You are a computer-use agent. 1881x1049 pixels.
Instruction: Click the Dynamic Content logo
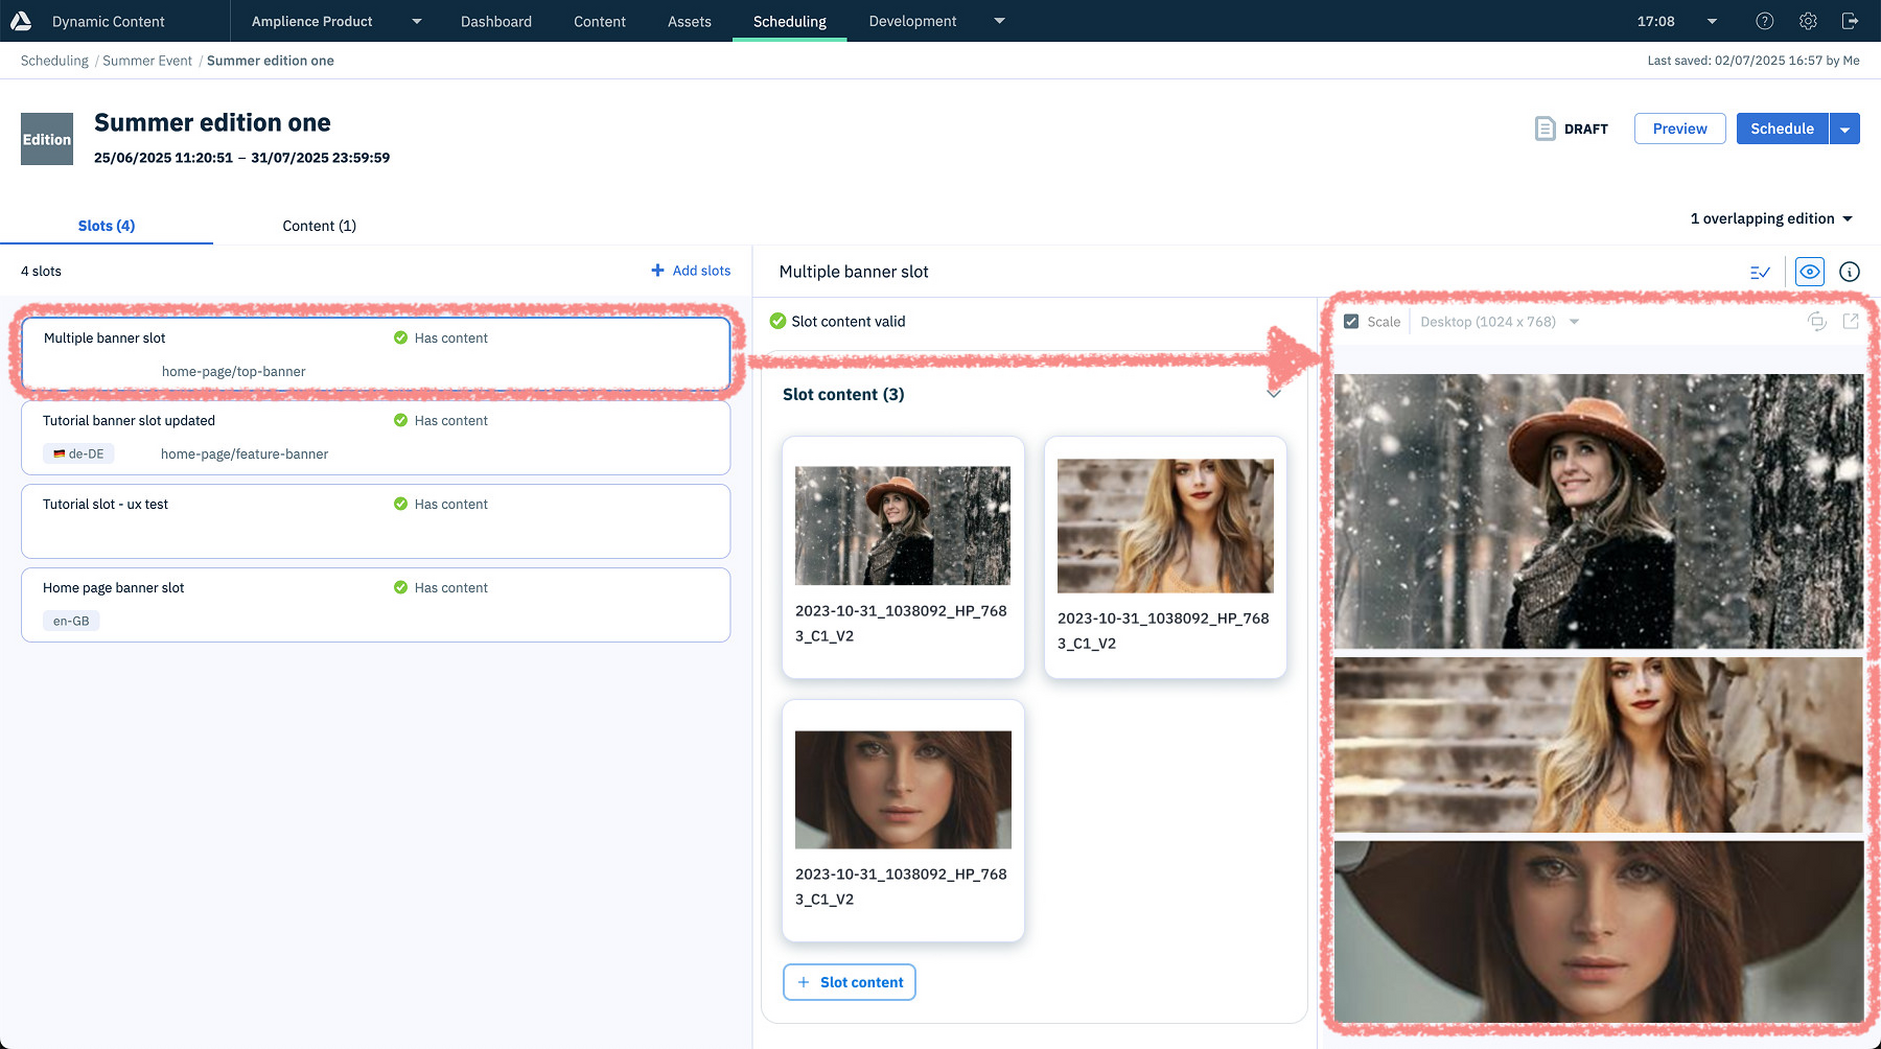[x=21, y=20]
